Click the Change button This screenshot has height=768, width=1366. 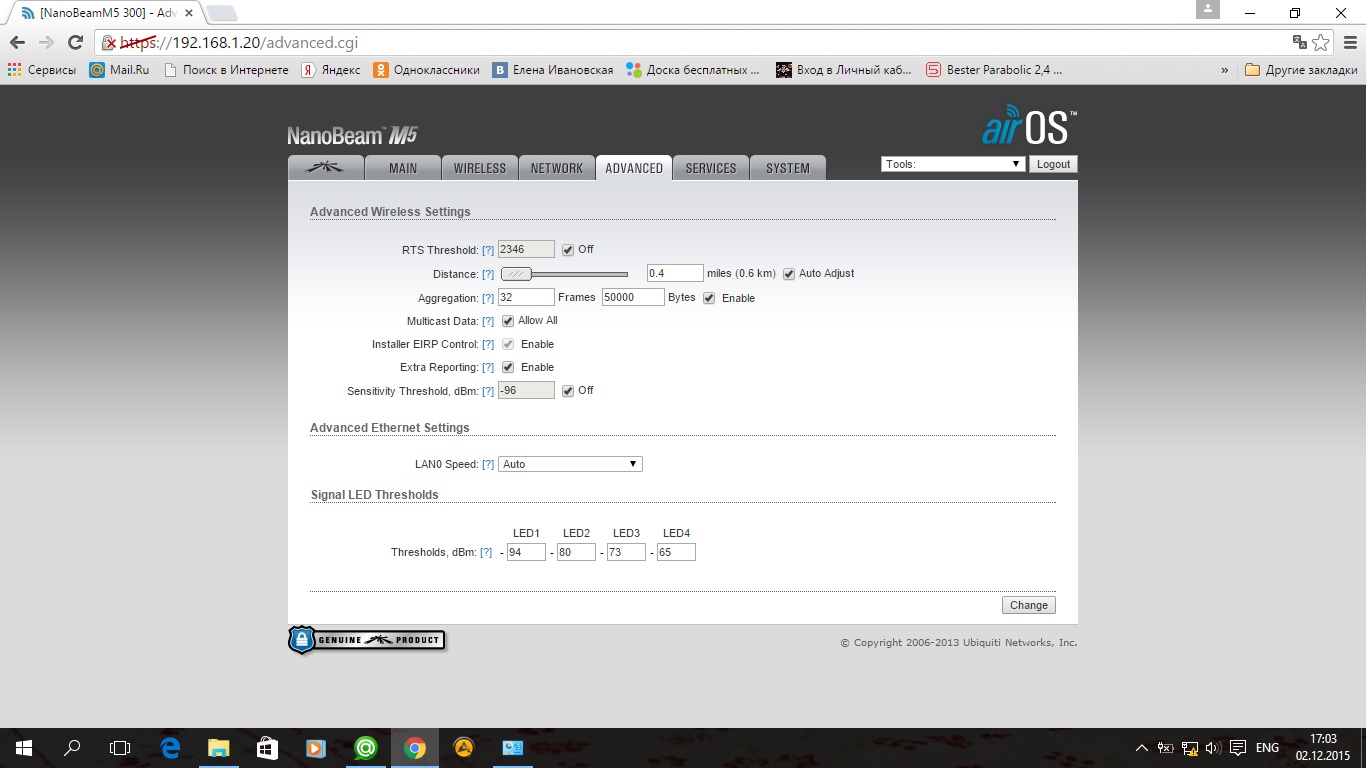(1029, 605)
